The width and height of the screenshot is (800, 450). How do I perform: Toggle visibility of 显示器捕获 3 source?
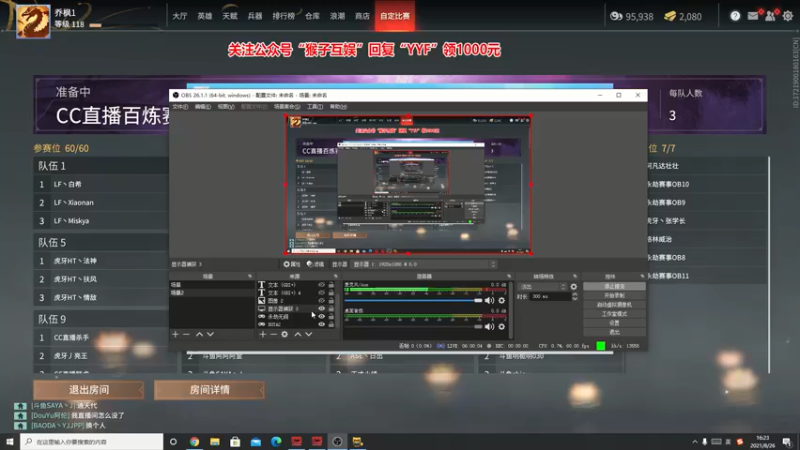click(321, 309)
